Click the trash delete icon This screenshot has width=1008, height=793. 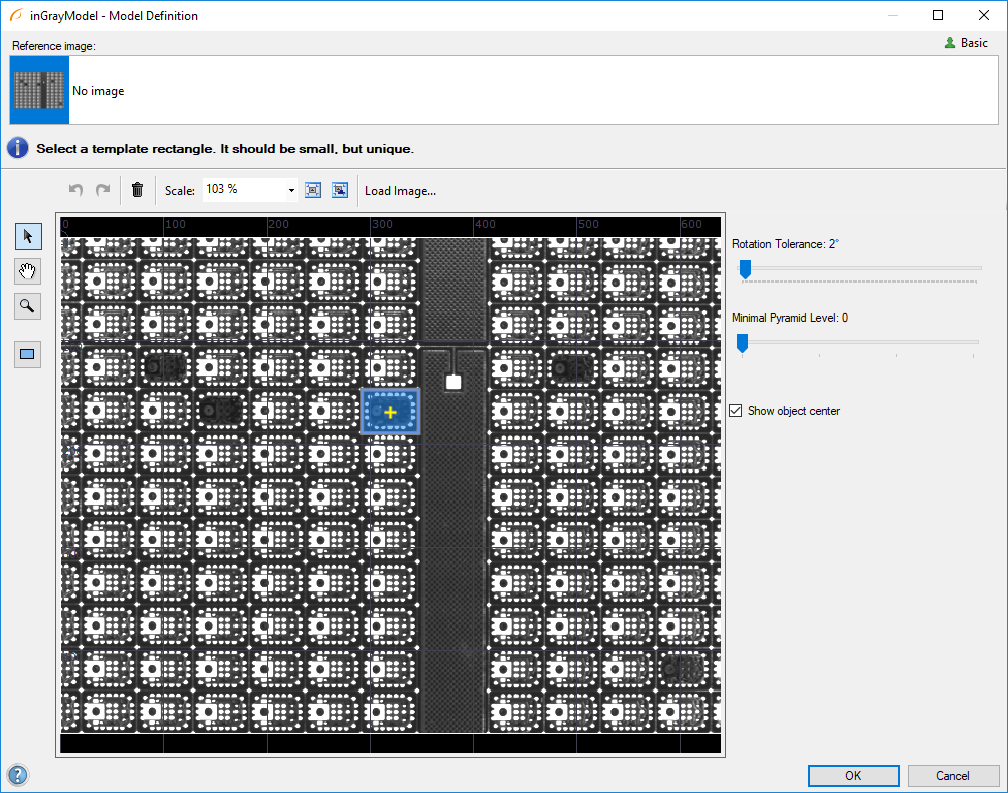pyautogui.click(x=138, y=190)
